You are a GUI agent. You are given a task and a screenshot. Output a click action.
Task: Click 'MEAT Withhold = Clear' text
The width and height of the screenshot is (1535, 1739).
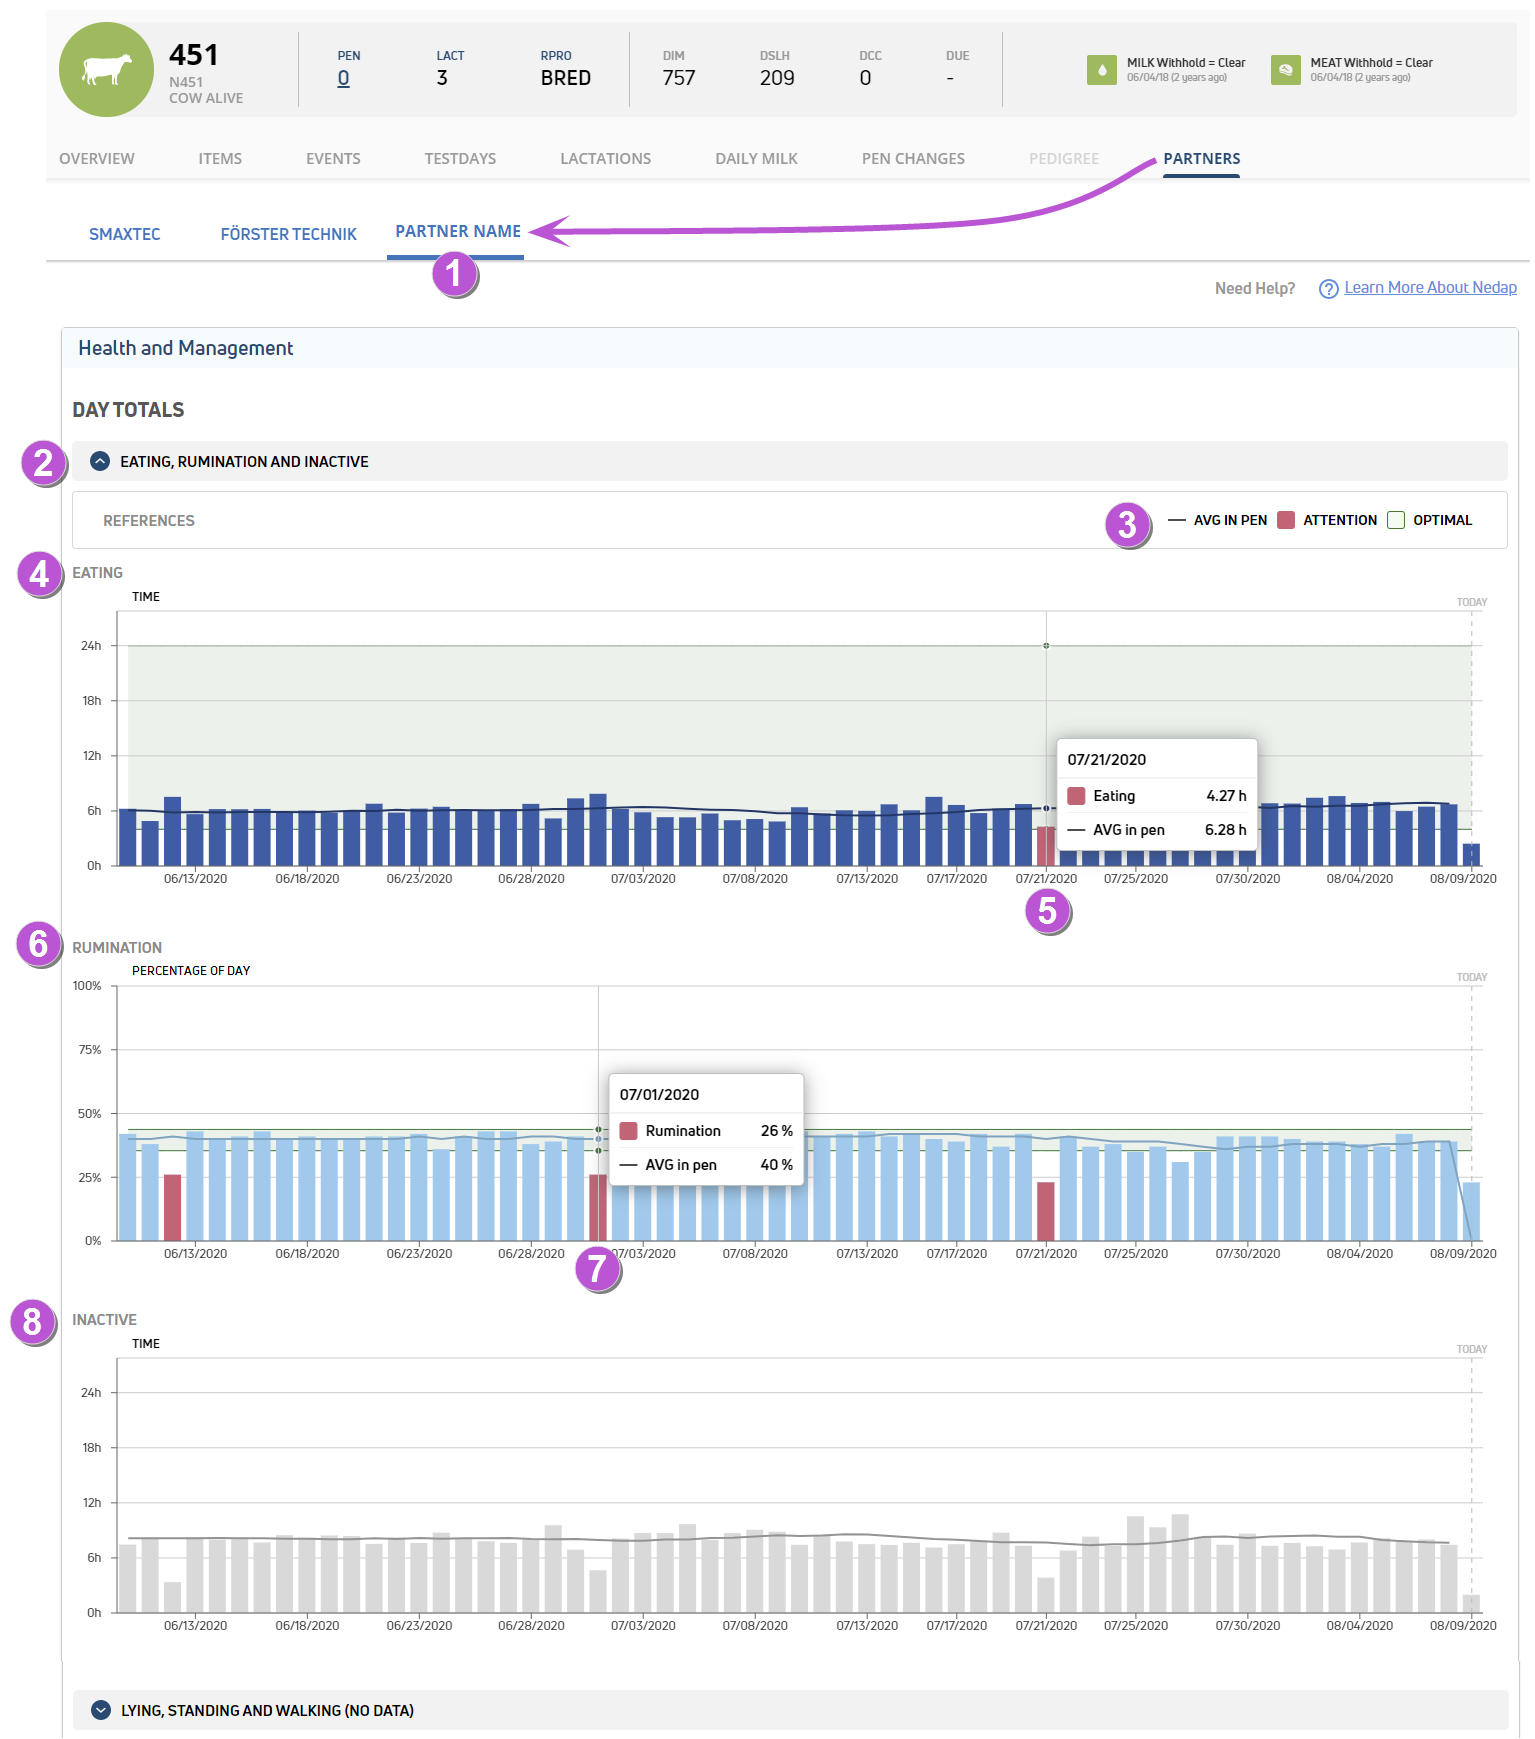(1372, 63)
